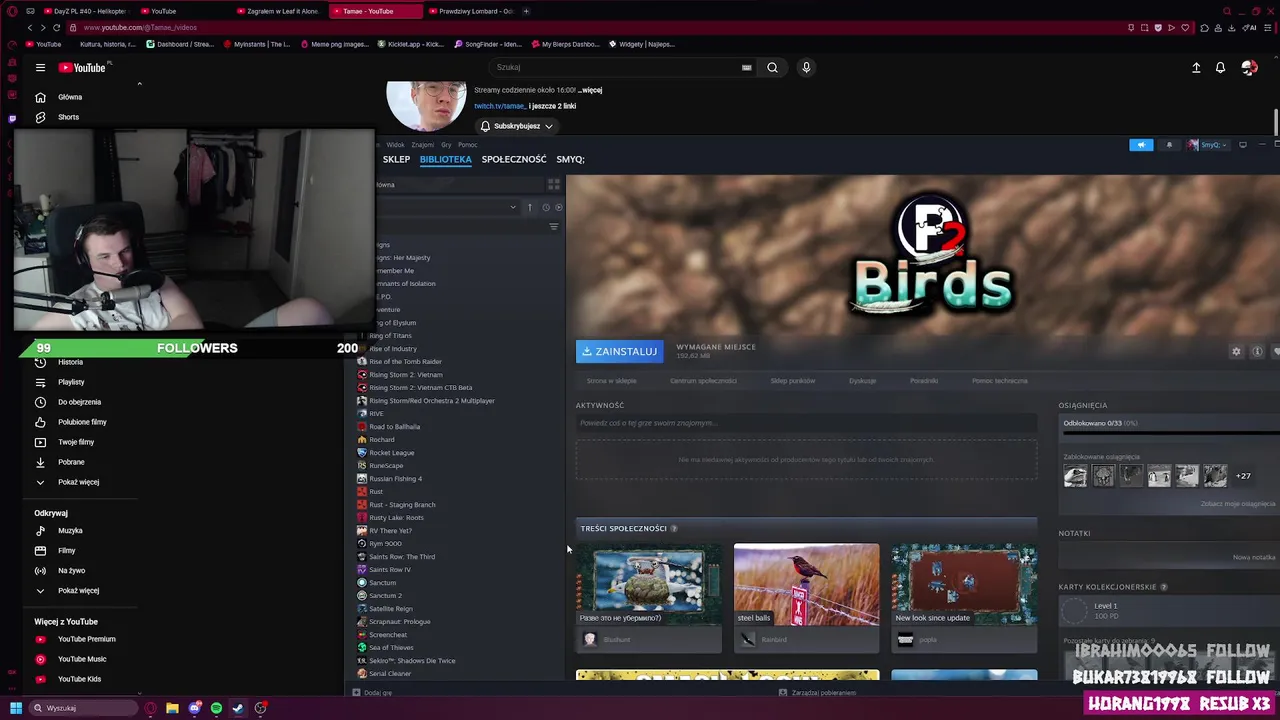Screen dimensions: 1280x720
Task: Open the Subskrybujesz subscription dropdown
Action: pyautogui.click(x=516, y=126)
